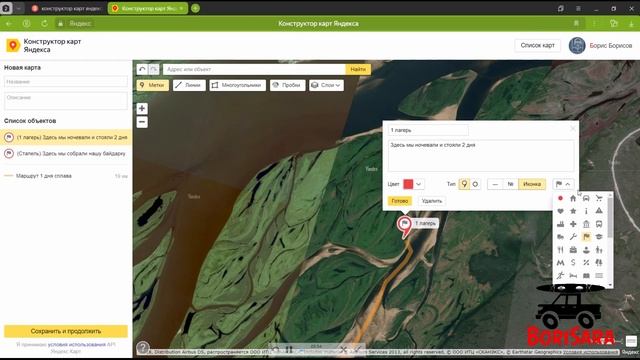Click the Удалить button in the balloon
The image size is (640, 360).
pos(432,201)
